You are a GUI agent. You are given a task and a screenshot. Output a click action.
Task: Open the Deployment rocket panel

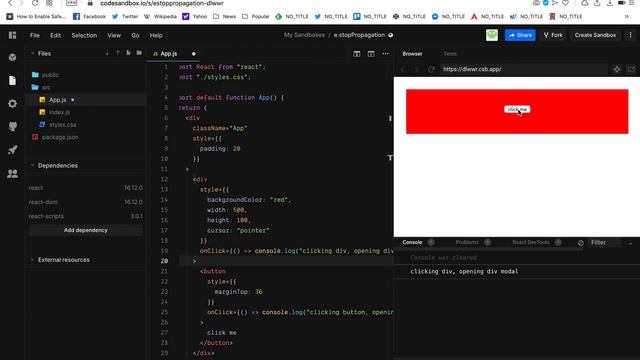tap(12, 150)
